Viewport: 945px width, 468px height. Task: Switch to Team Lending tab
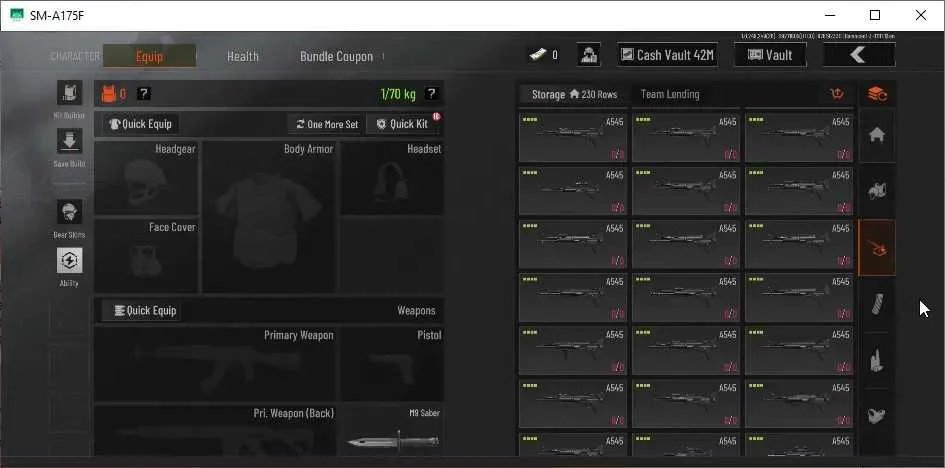670,94
